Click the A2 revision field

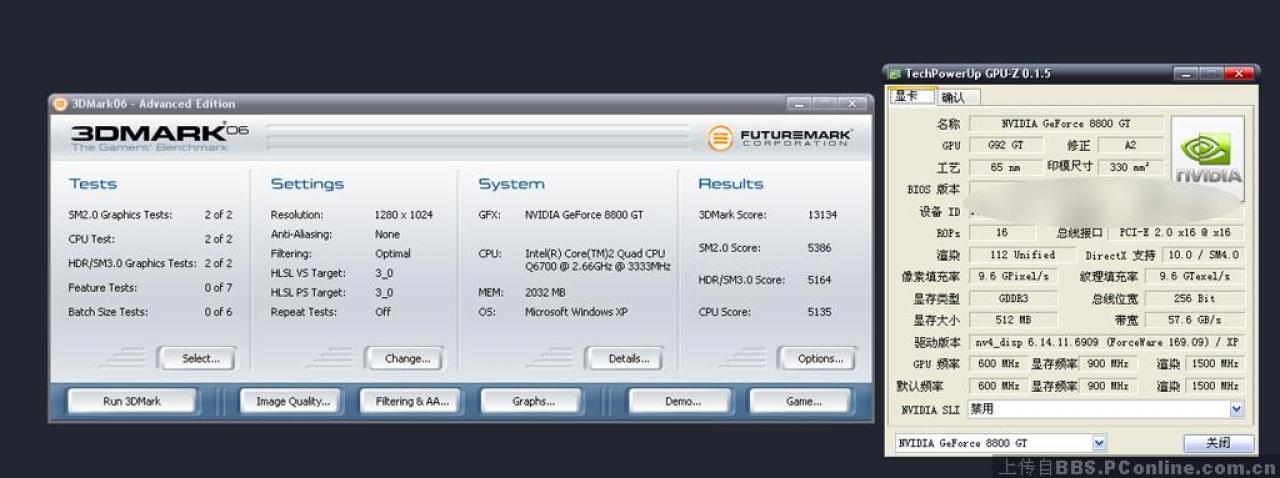(1130, 146)
